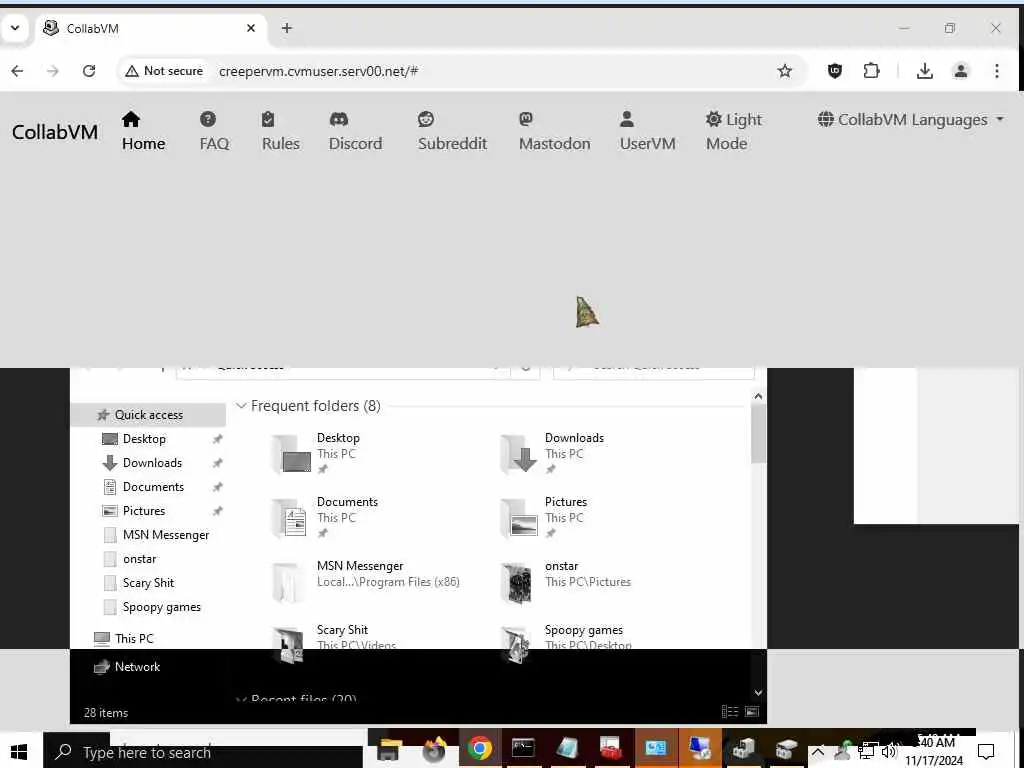Toggle Light Mode
This screenshot has height=768, width=1024.
point(733,131)
